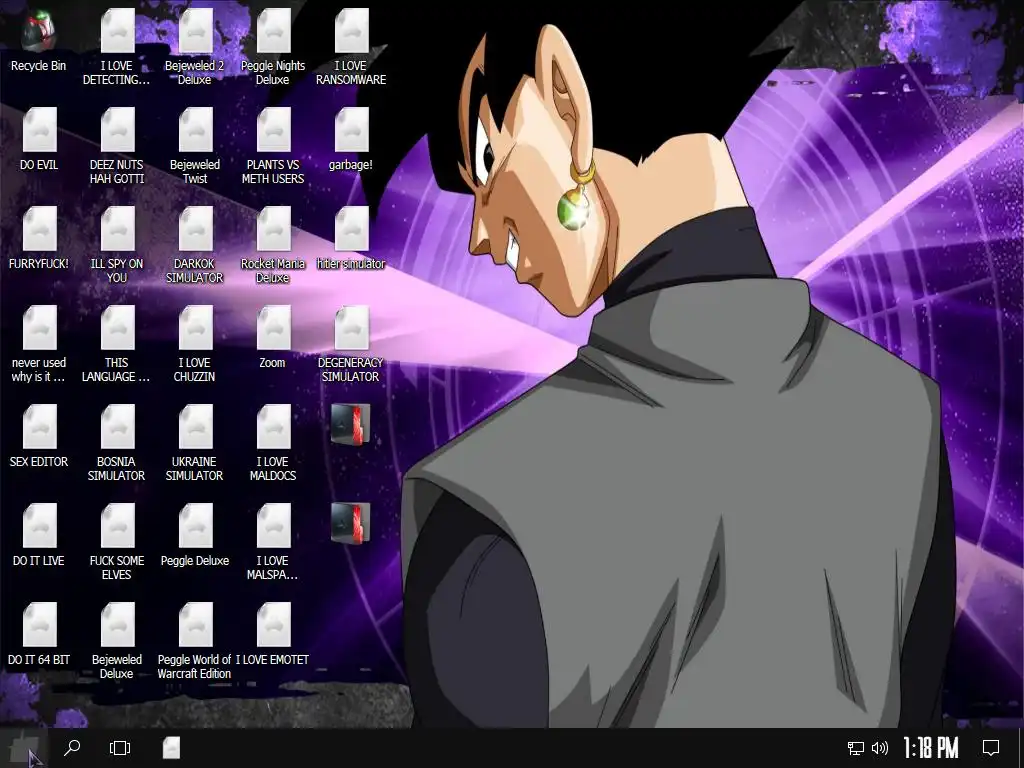The image size is (1024, 768).
Task: Open the volume speaker tray icon
Action: tap(880, 748)
